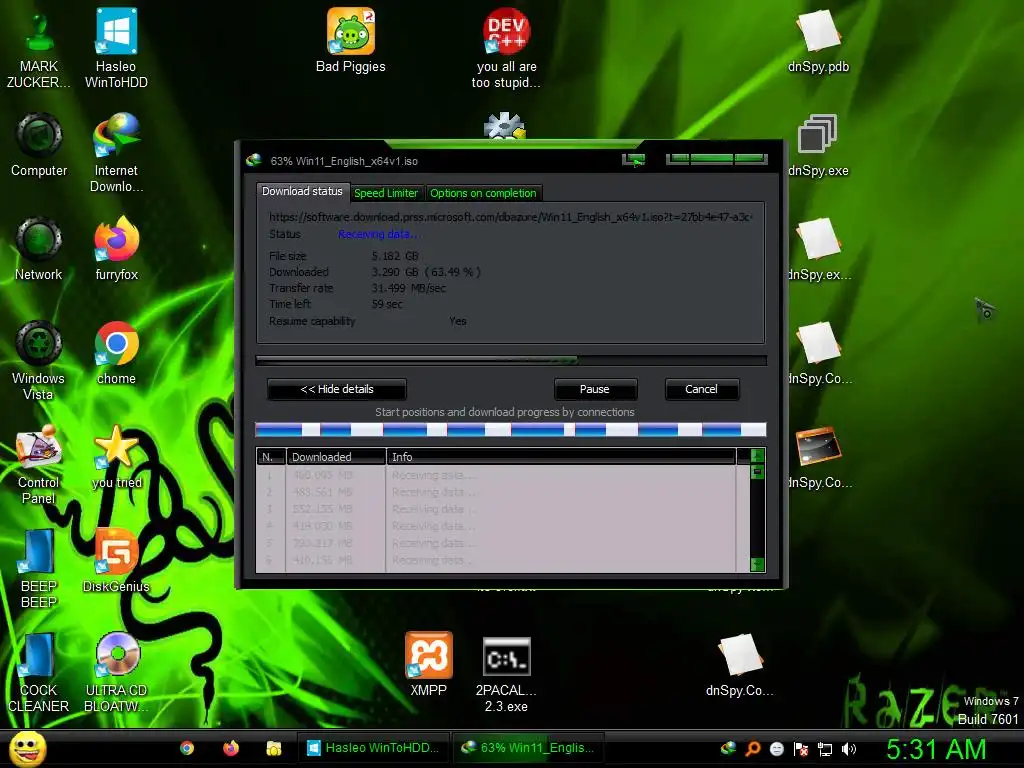Viewport: 1024px width, 768px height.
Task: Open Chrome from the taskbar quick launch
Action: (187, 748)
